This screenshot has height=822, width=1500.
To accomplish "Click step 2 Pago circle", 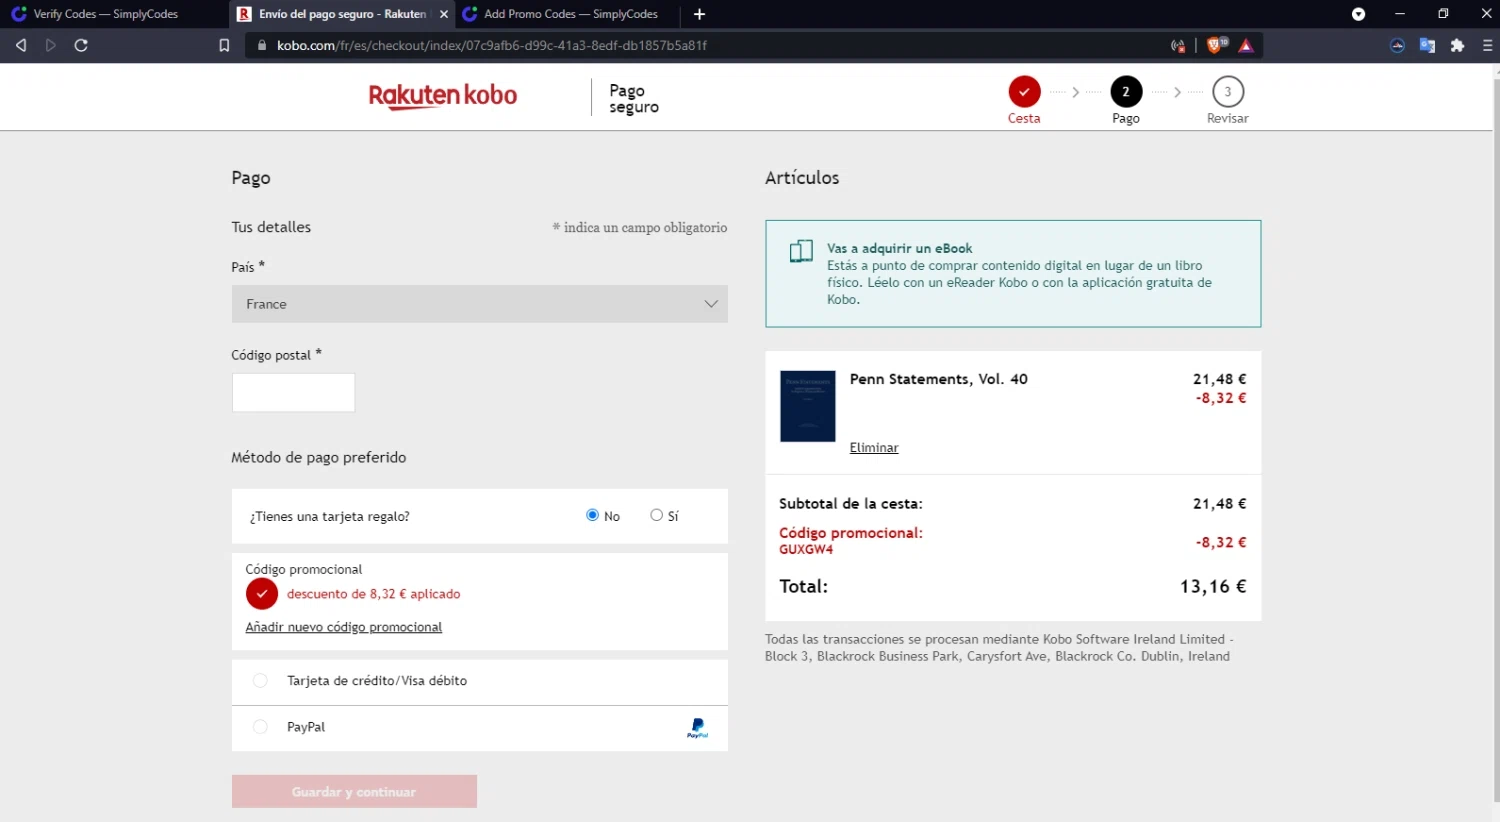I will click(x=1126, y=92).
